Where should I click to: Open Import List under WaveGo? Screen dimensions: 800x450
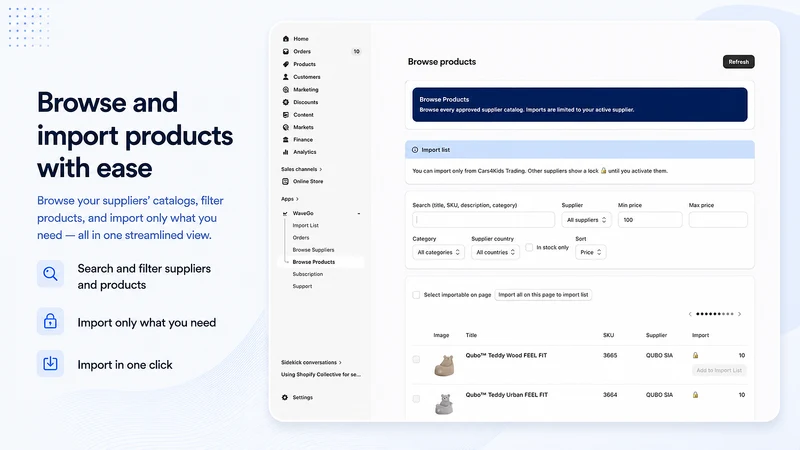306,226
